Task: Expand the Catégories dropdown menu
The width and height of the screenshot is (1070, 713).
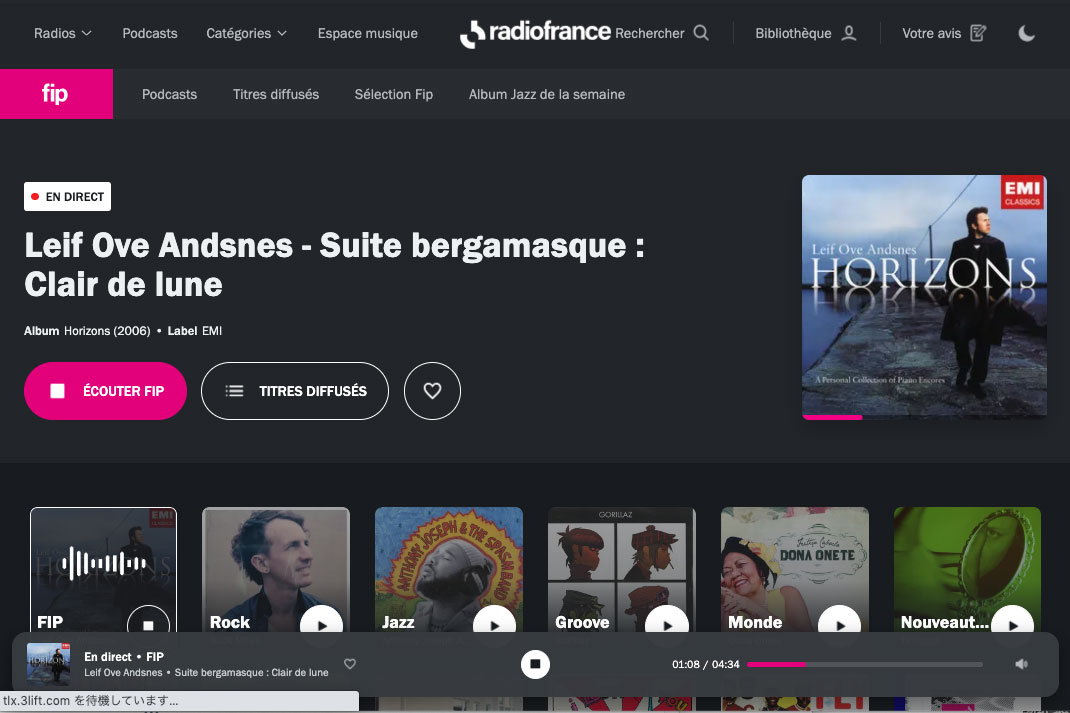Action: (x=246, y=33)
